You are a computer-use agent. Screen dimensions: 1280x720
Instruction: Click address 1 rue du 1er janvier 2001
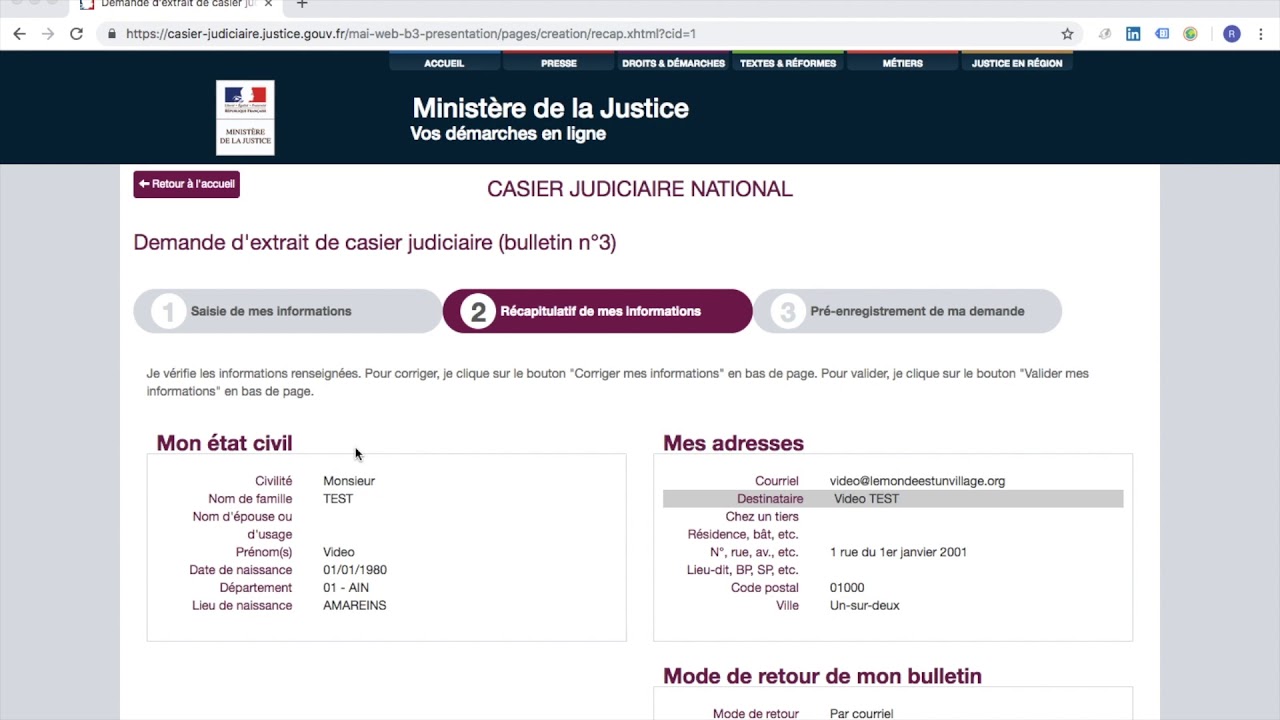(x=898, y=552)
